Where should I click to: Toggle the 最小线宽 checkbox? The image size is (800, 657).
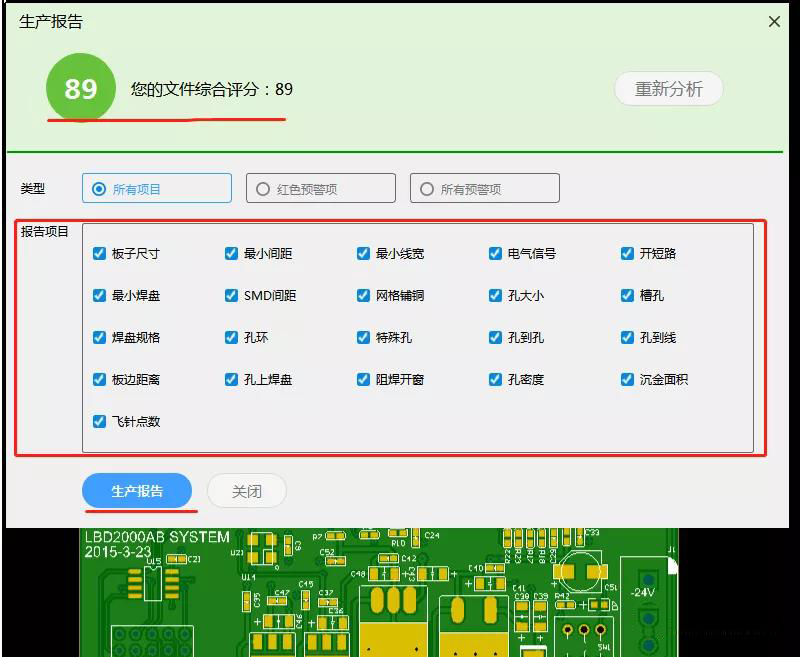pos(362,254)
